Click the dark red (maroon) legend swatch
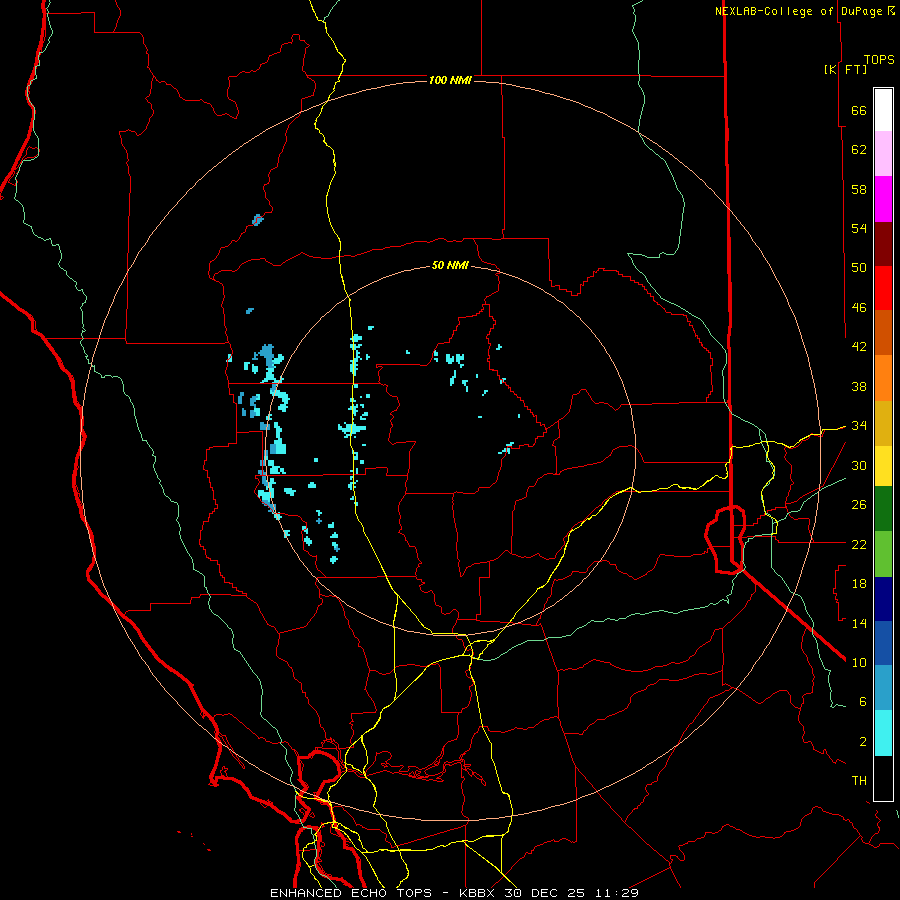Viewport: 900px width, 900px height. click(883, 245)
